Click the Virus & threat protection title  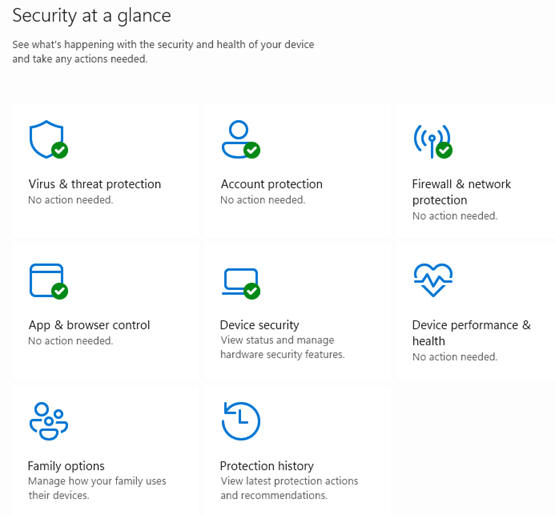95,184
